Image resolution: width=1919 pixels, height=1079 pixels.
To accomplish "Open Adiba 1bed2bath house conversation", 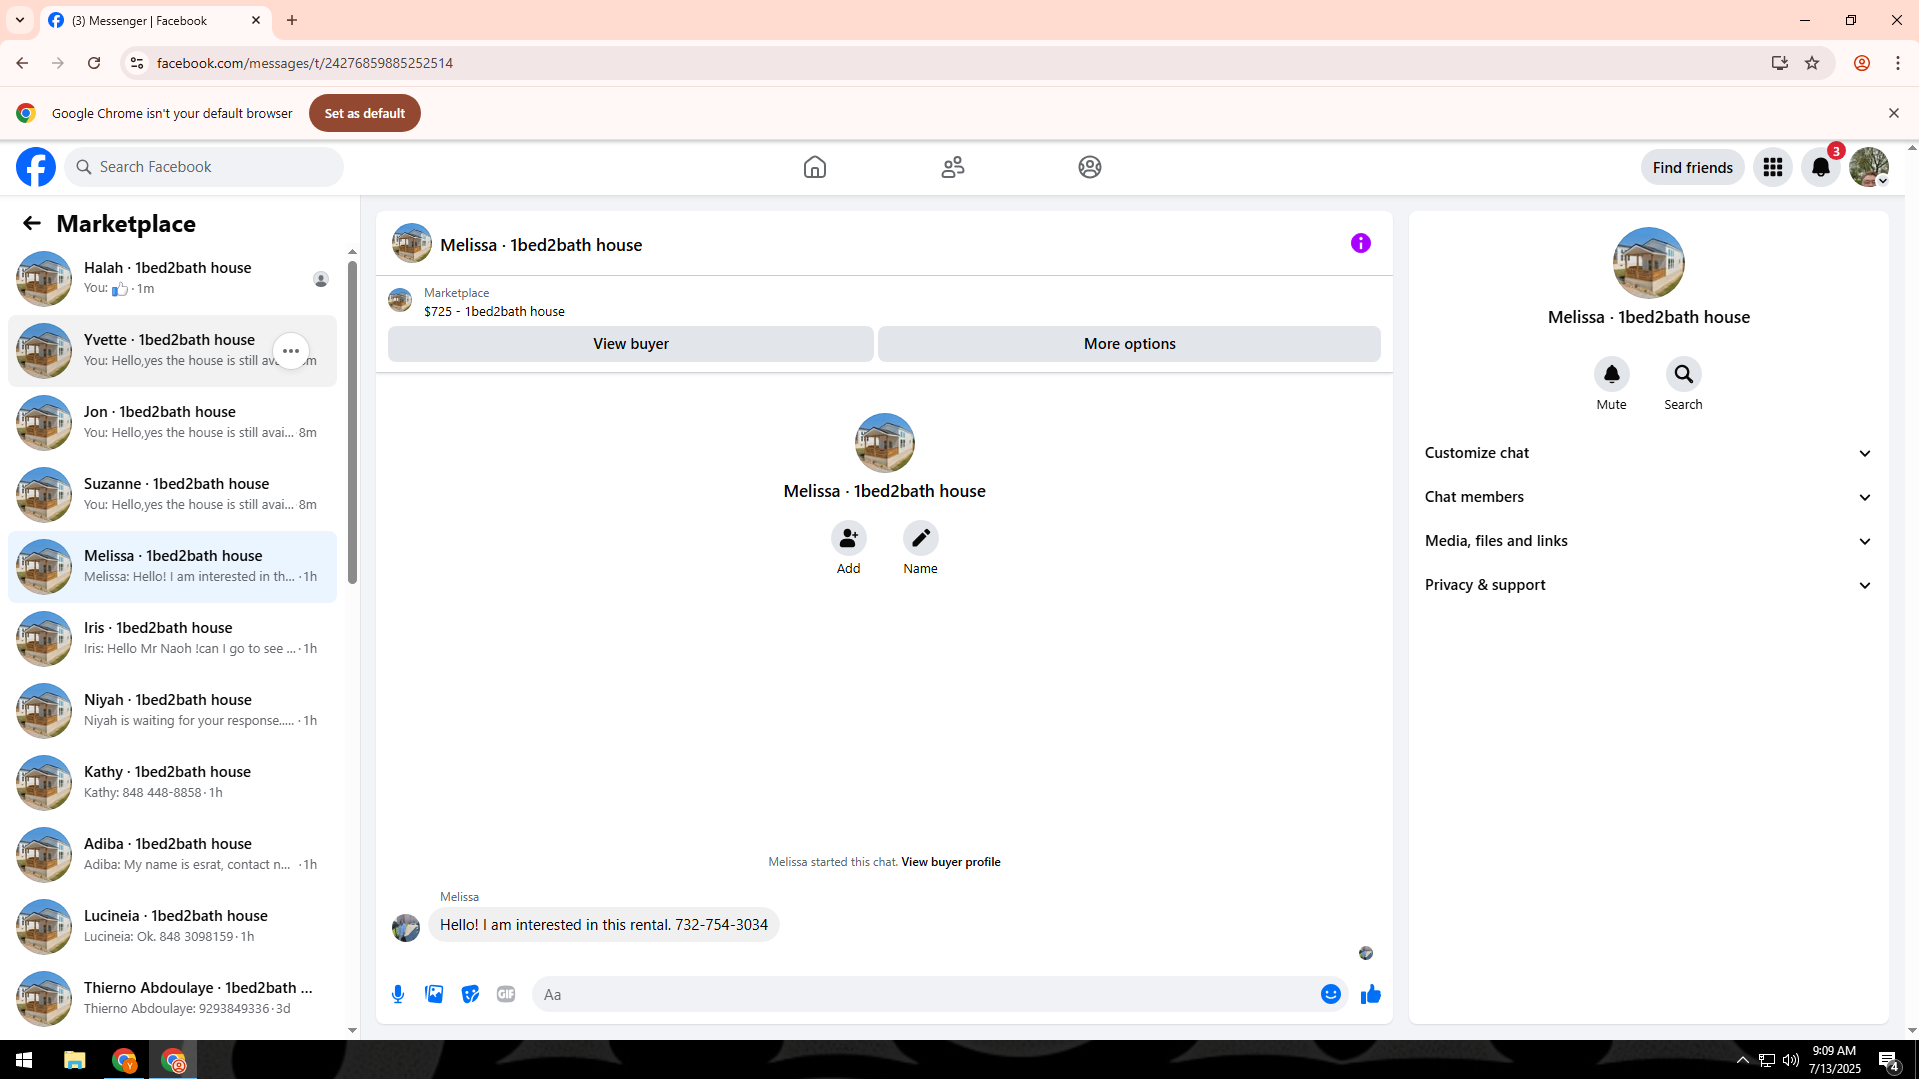I will (x=172, y=855).
